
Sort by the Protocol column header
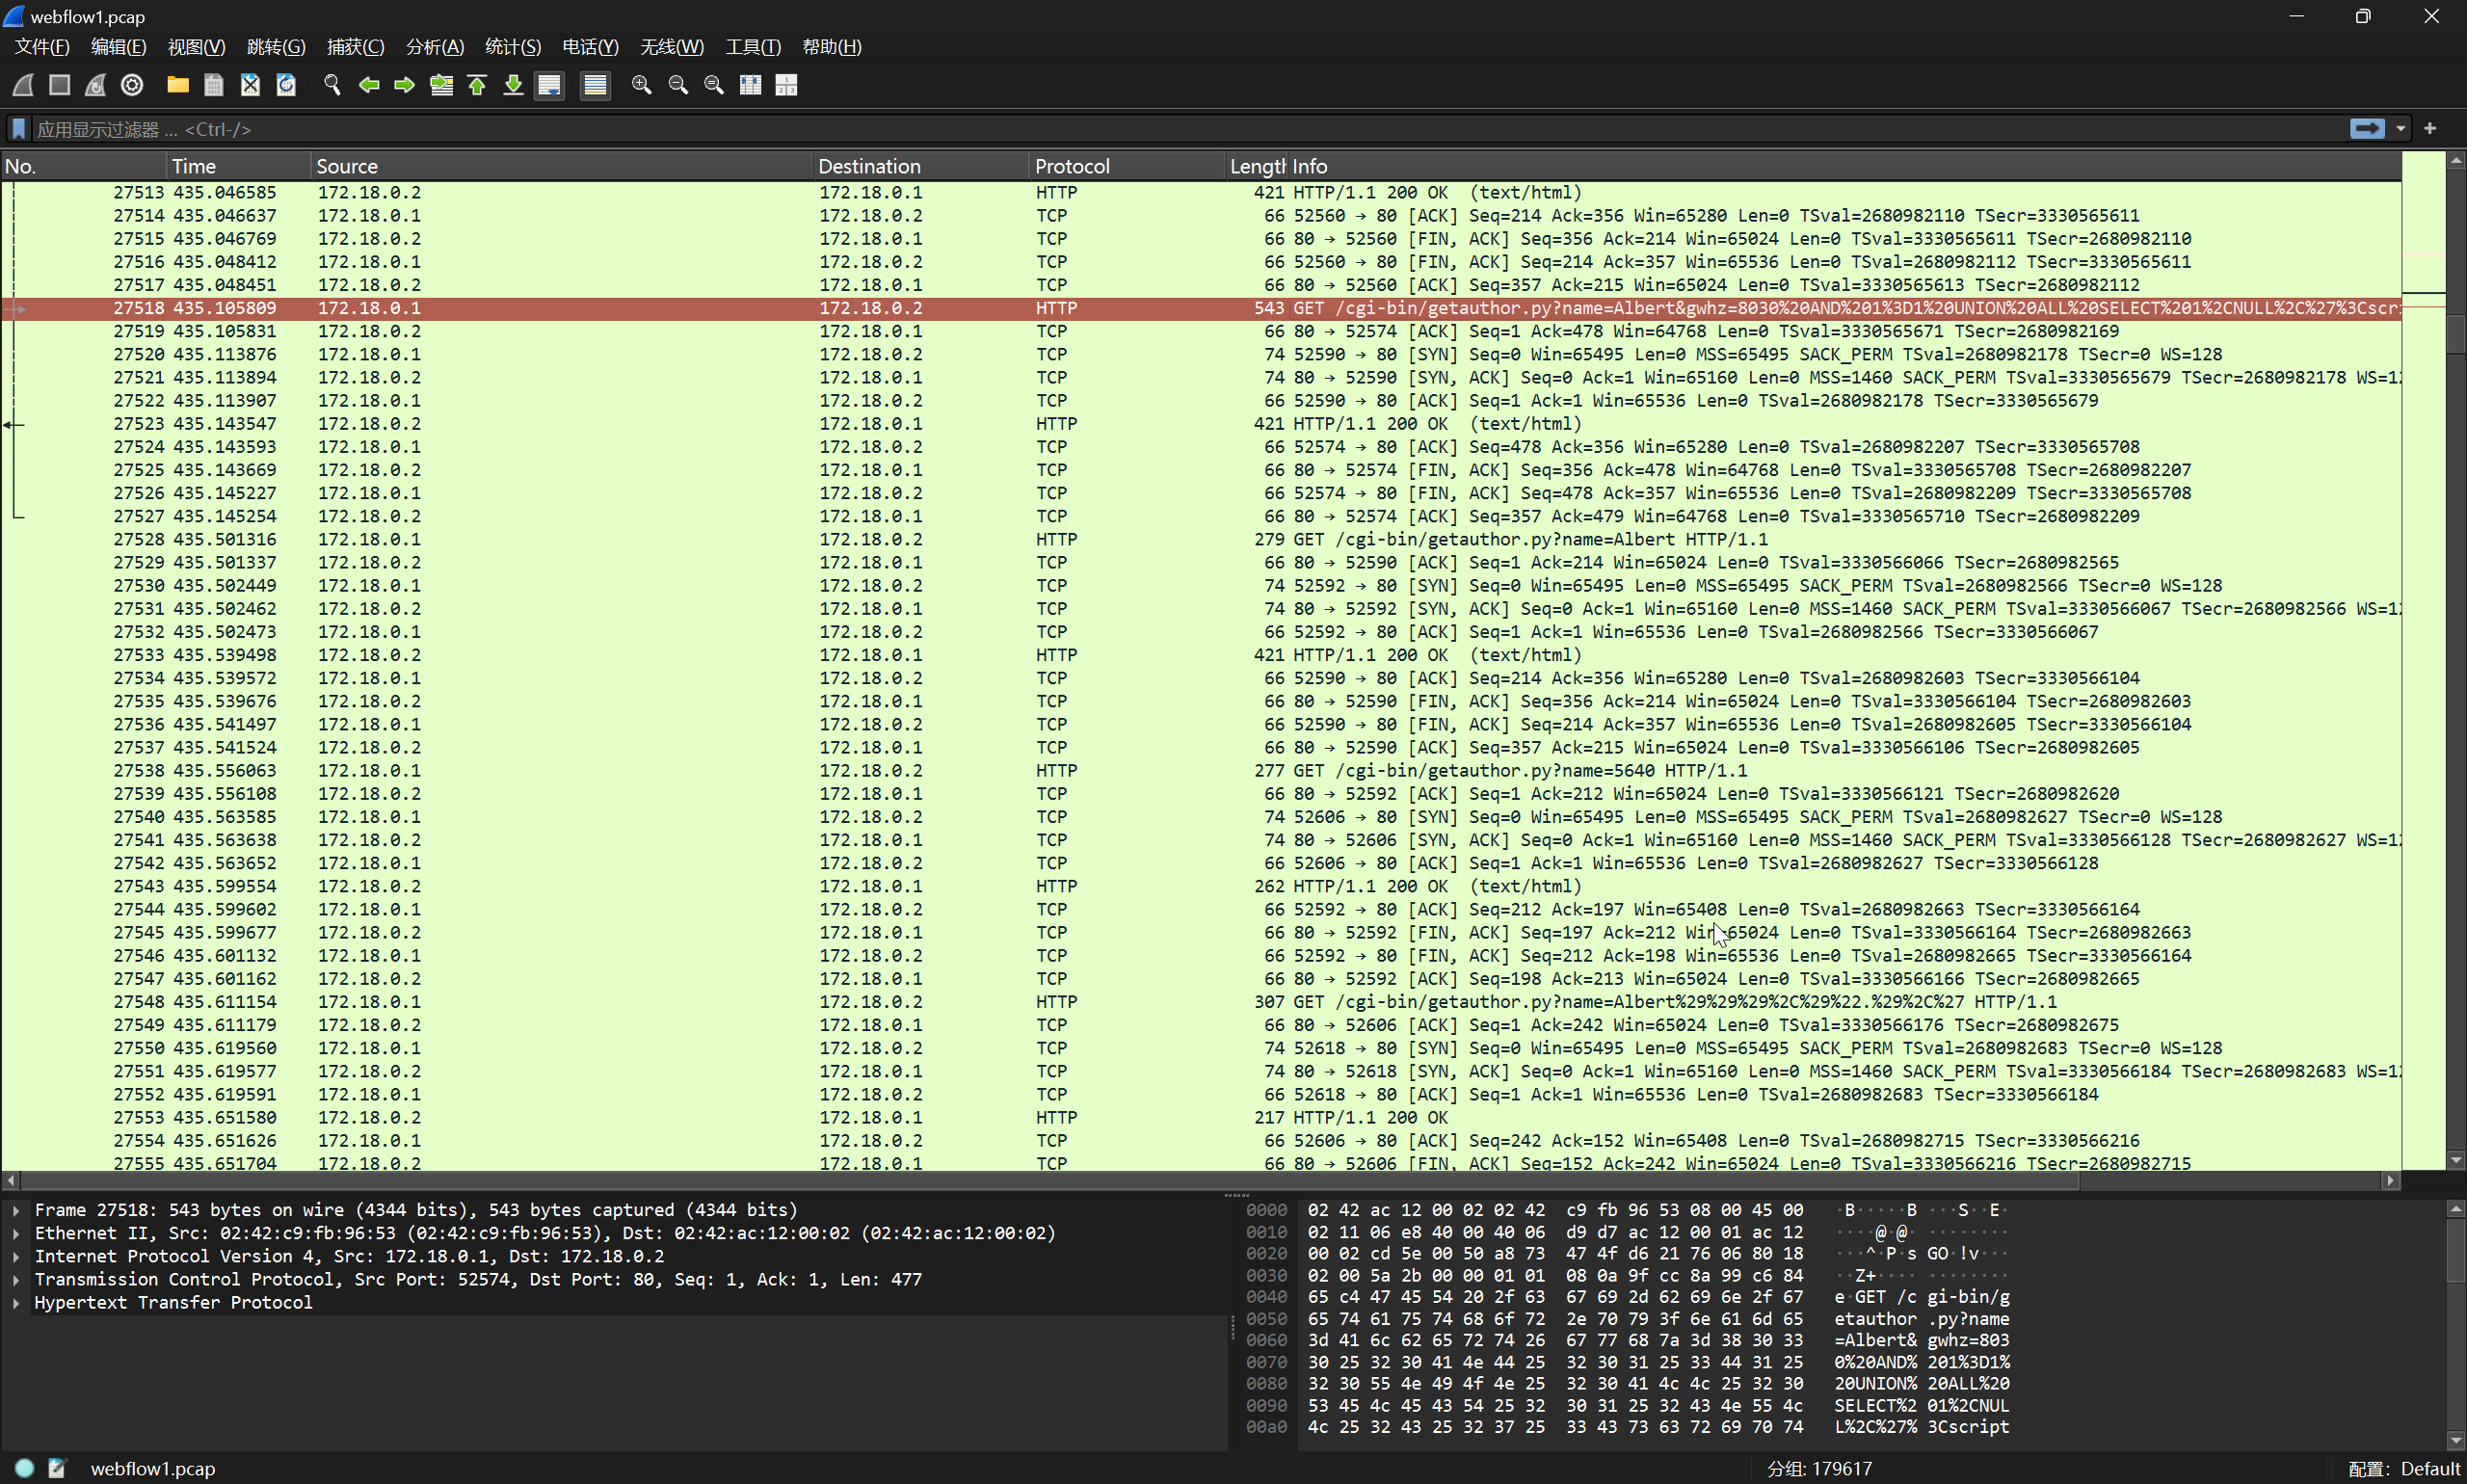point(1126,166)
